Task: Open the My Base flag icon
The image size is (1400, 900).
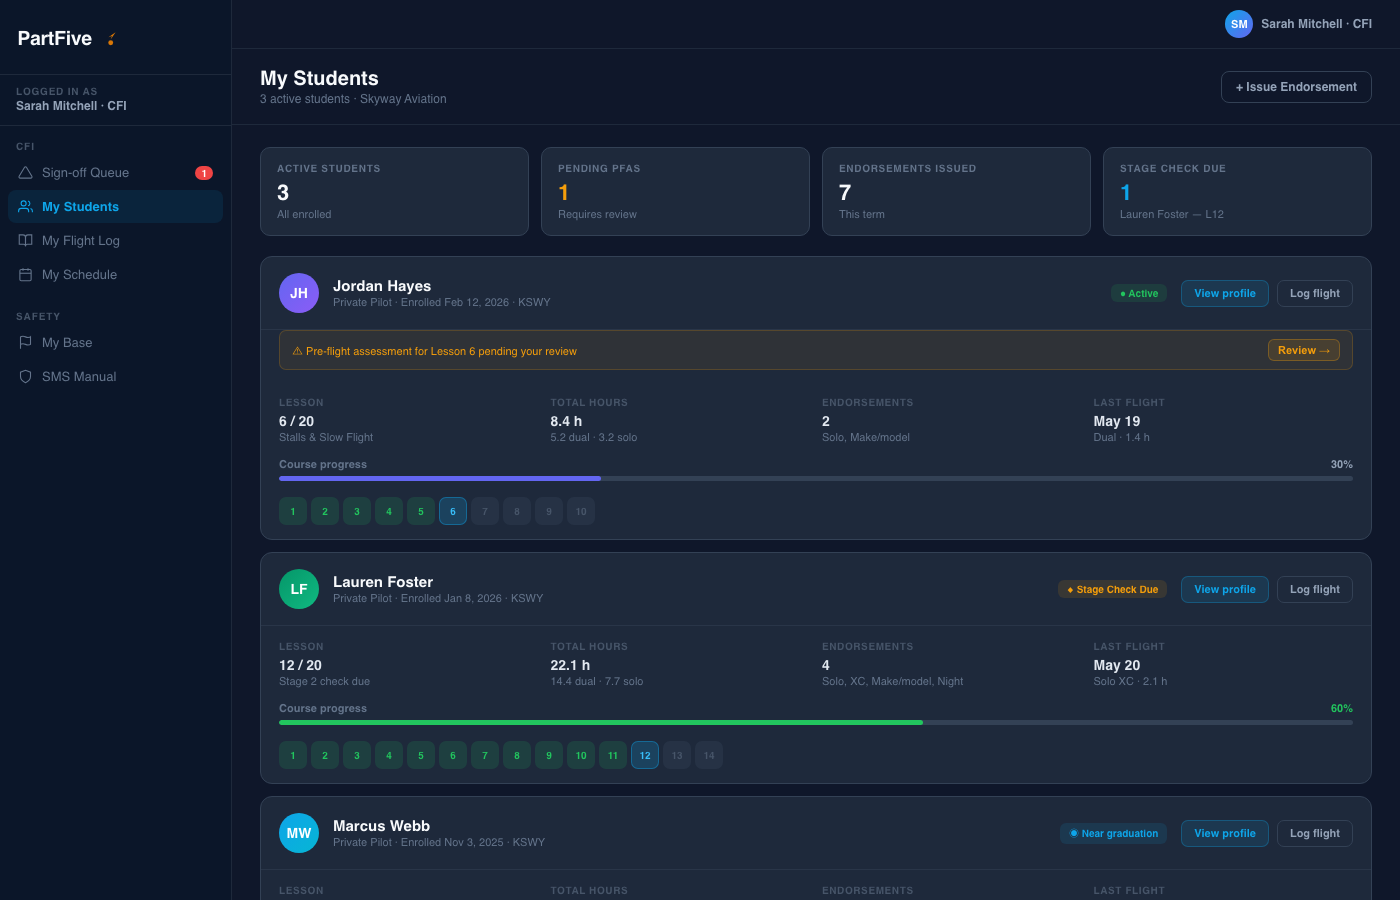Action: (x=26, y=343)
